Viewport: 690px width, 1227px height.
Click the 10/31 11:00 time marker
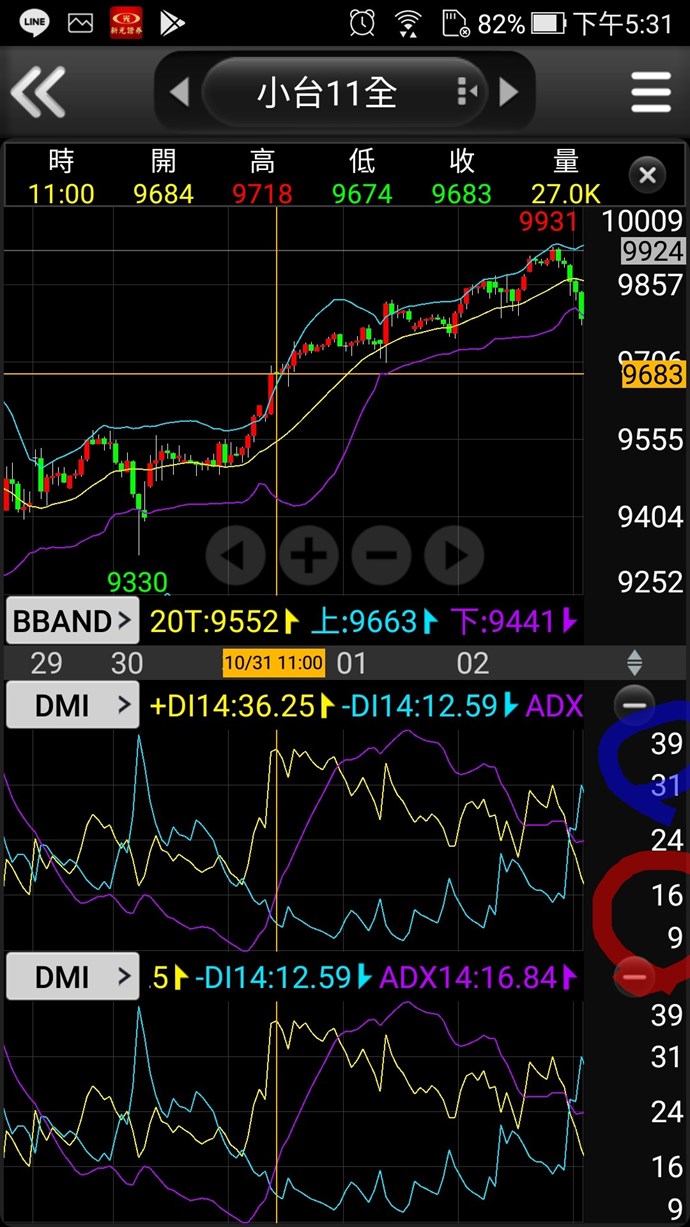tap(273, 663)
